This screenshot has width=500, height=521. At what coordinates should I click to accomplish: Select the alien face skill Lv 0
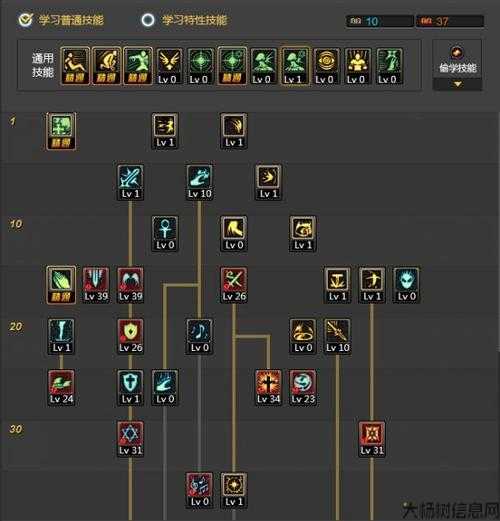tap(406, 285)
